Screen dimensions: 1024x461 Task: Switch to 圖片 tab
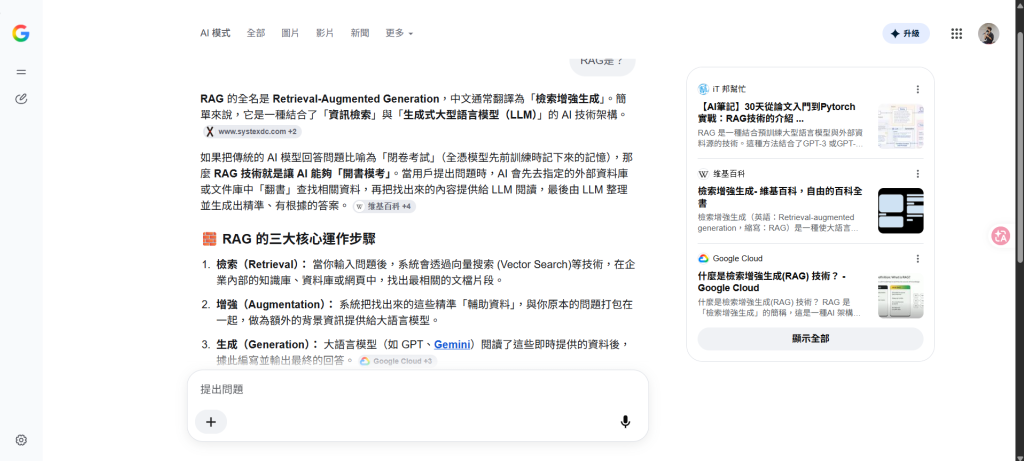pyautogui.click(x=291, y=33)
